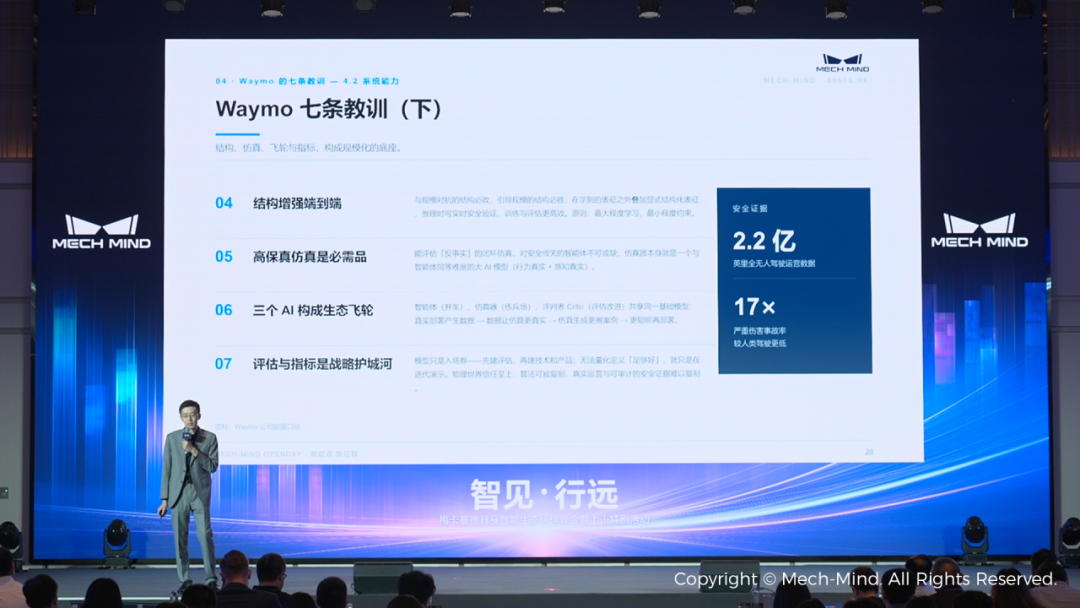
Task: Select heading "三个 AI 构成生态飞轮"
Action: click(x=313, y=311)
